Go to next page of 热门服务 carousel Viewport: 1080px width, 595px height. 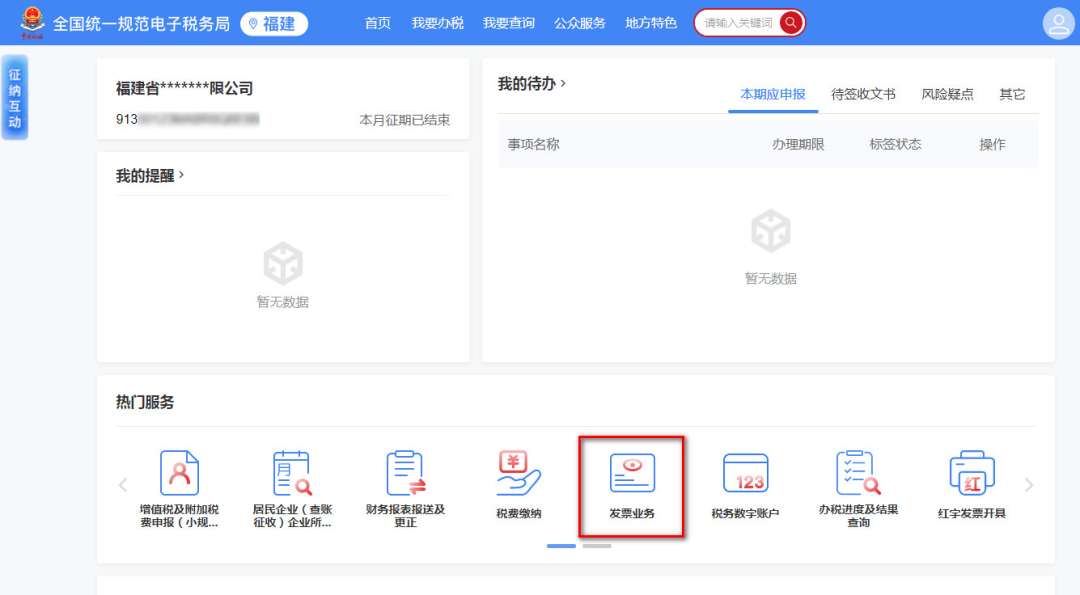click(1029, 485)
